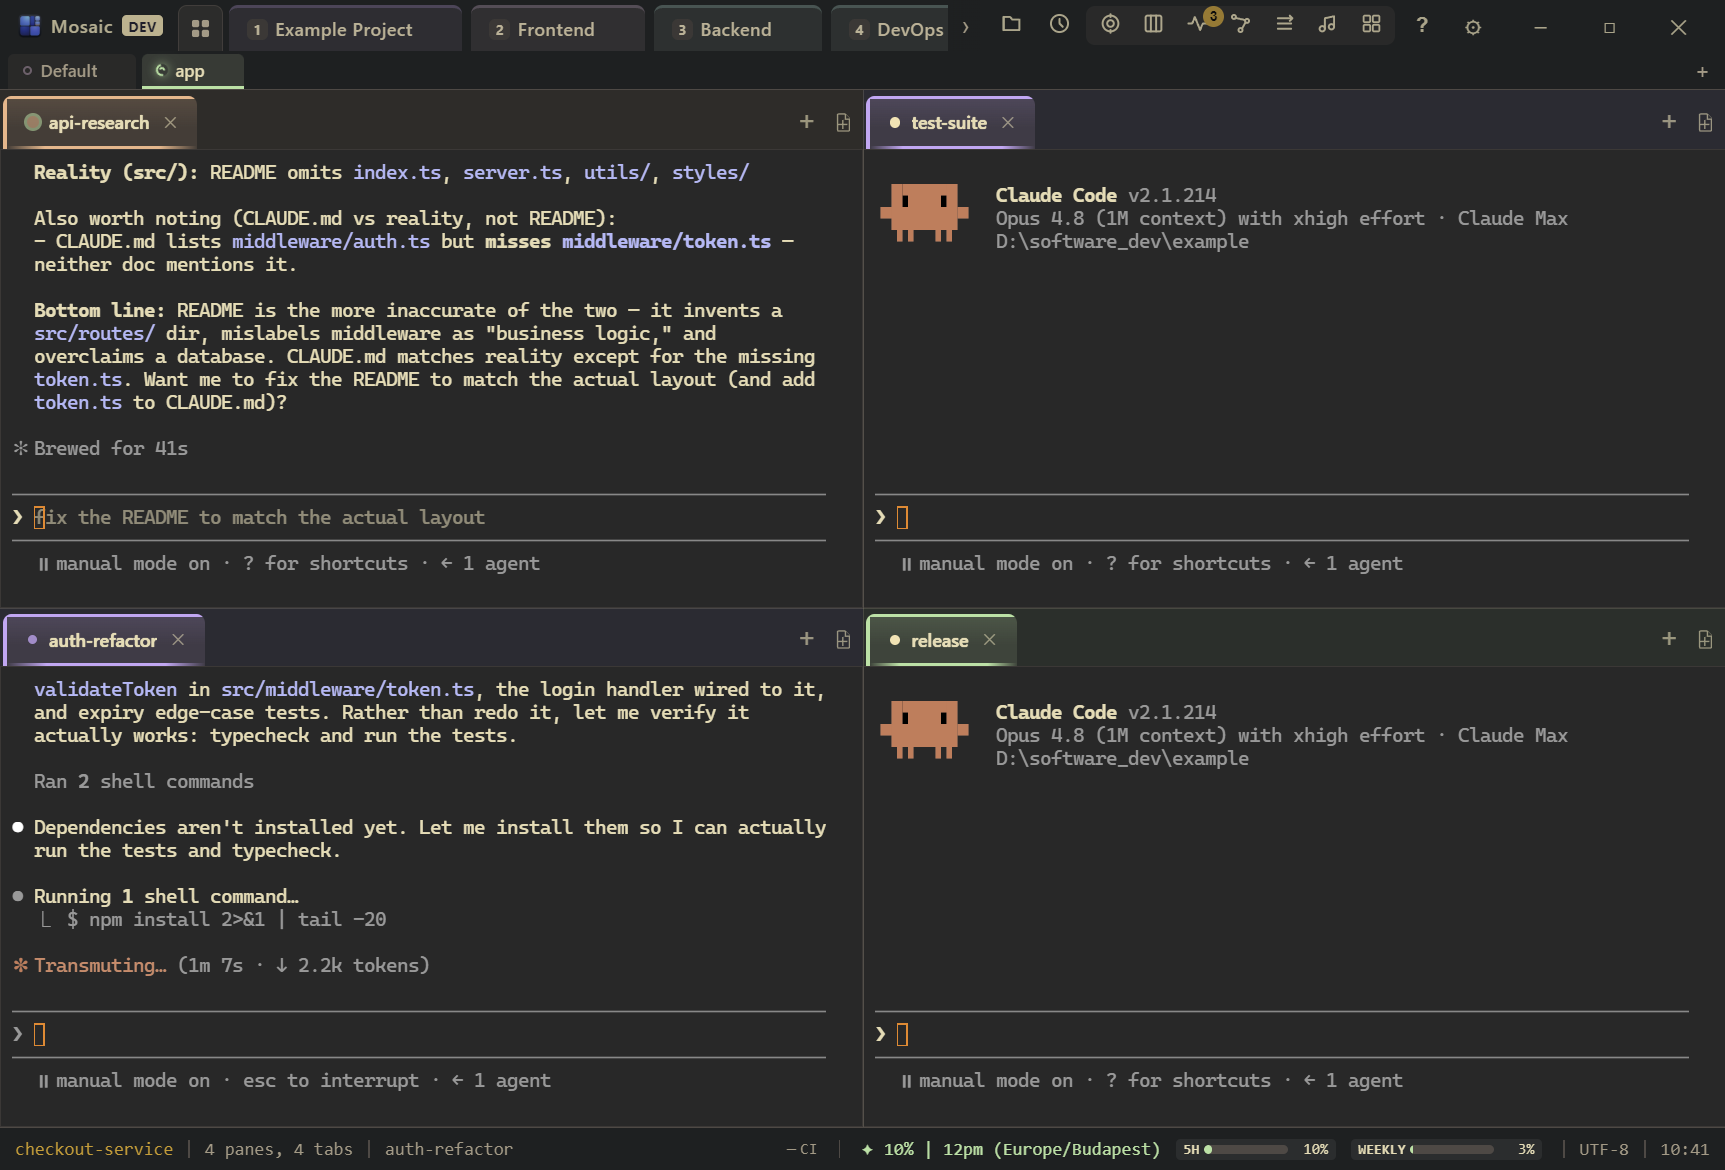Screen dimensions: 1725x1170
Task: Add a tab in the api-research pane
Action: pyautogui.click(x=806, y=122)
